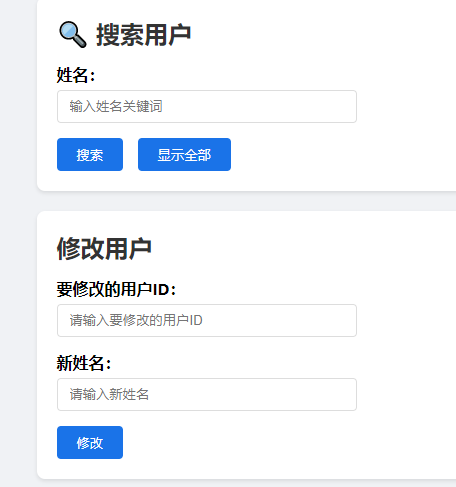Click the right end of the new name field
The width and height of the screenshot is (456, 487).
point(347,394)
